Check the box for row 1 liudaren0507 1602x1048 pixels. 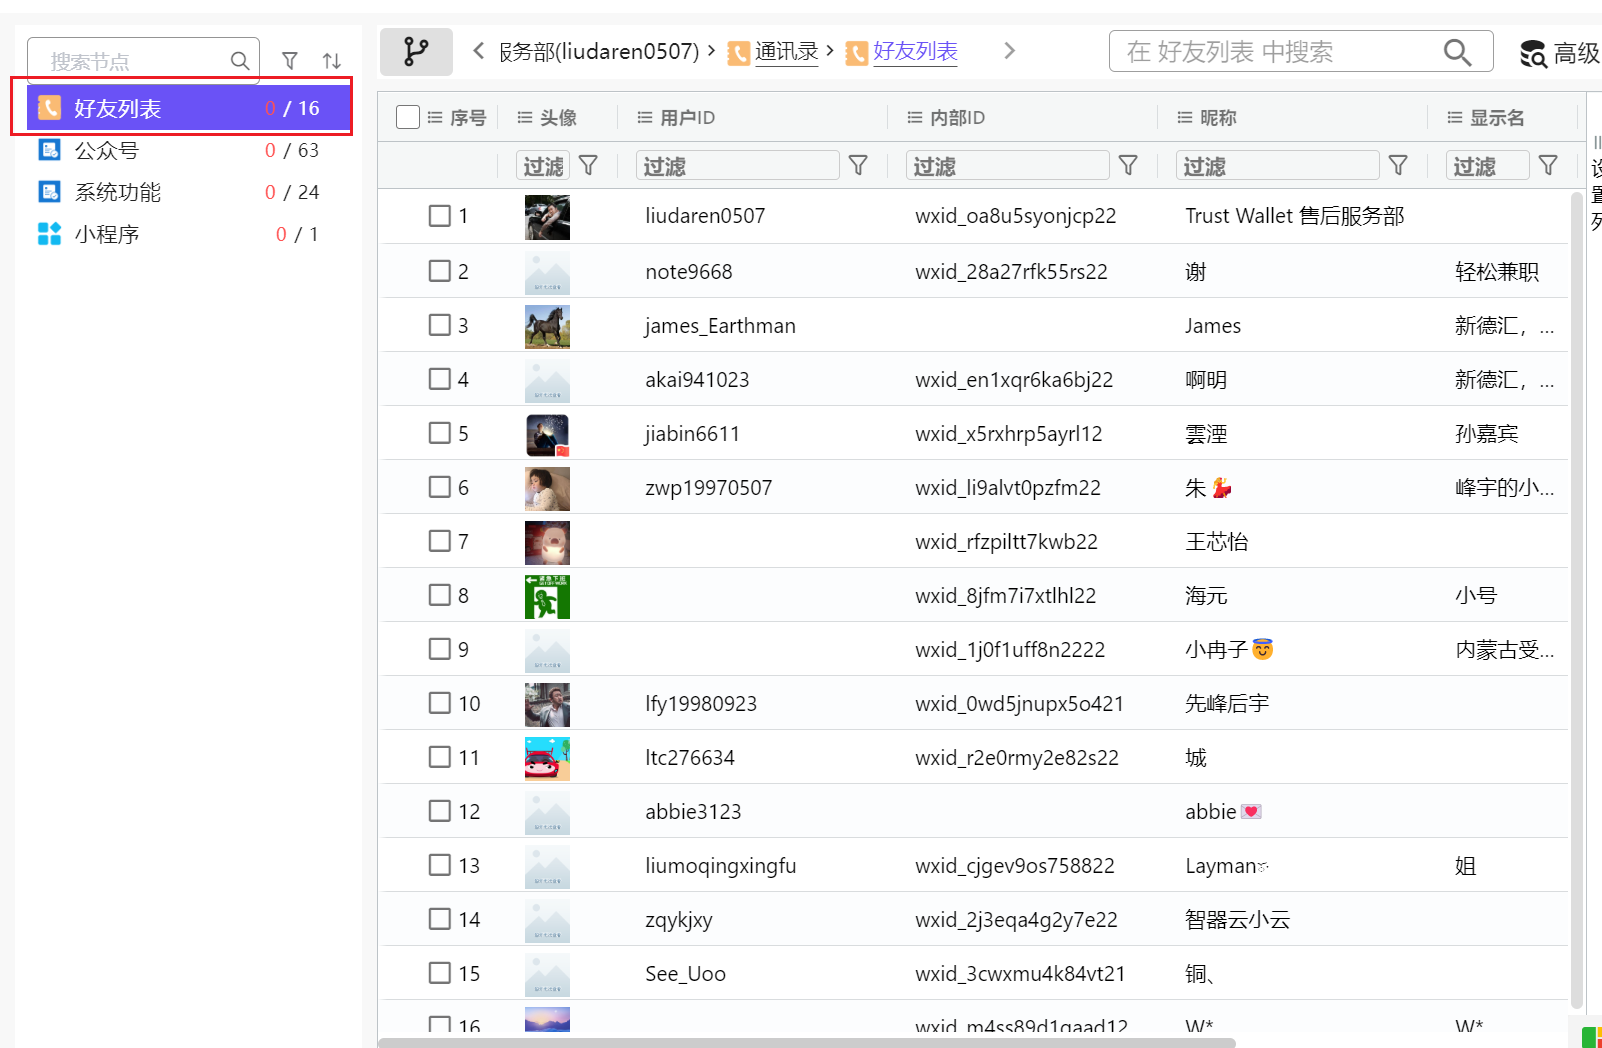(439, 216)
